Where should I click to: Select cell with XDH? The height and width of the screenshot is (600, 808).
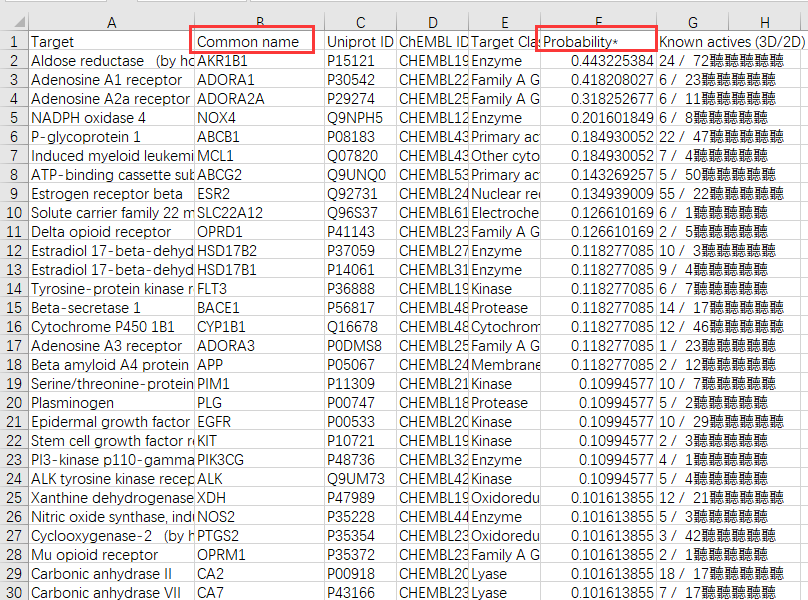click(x=259, y=498)
